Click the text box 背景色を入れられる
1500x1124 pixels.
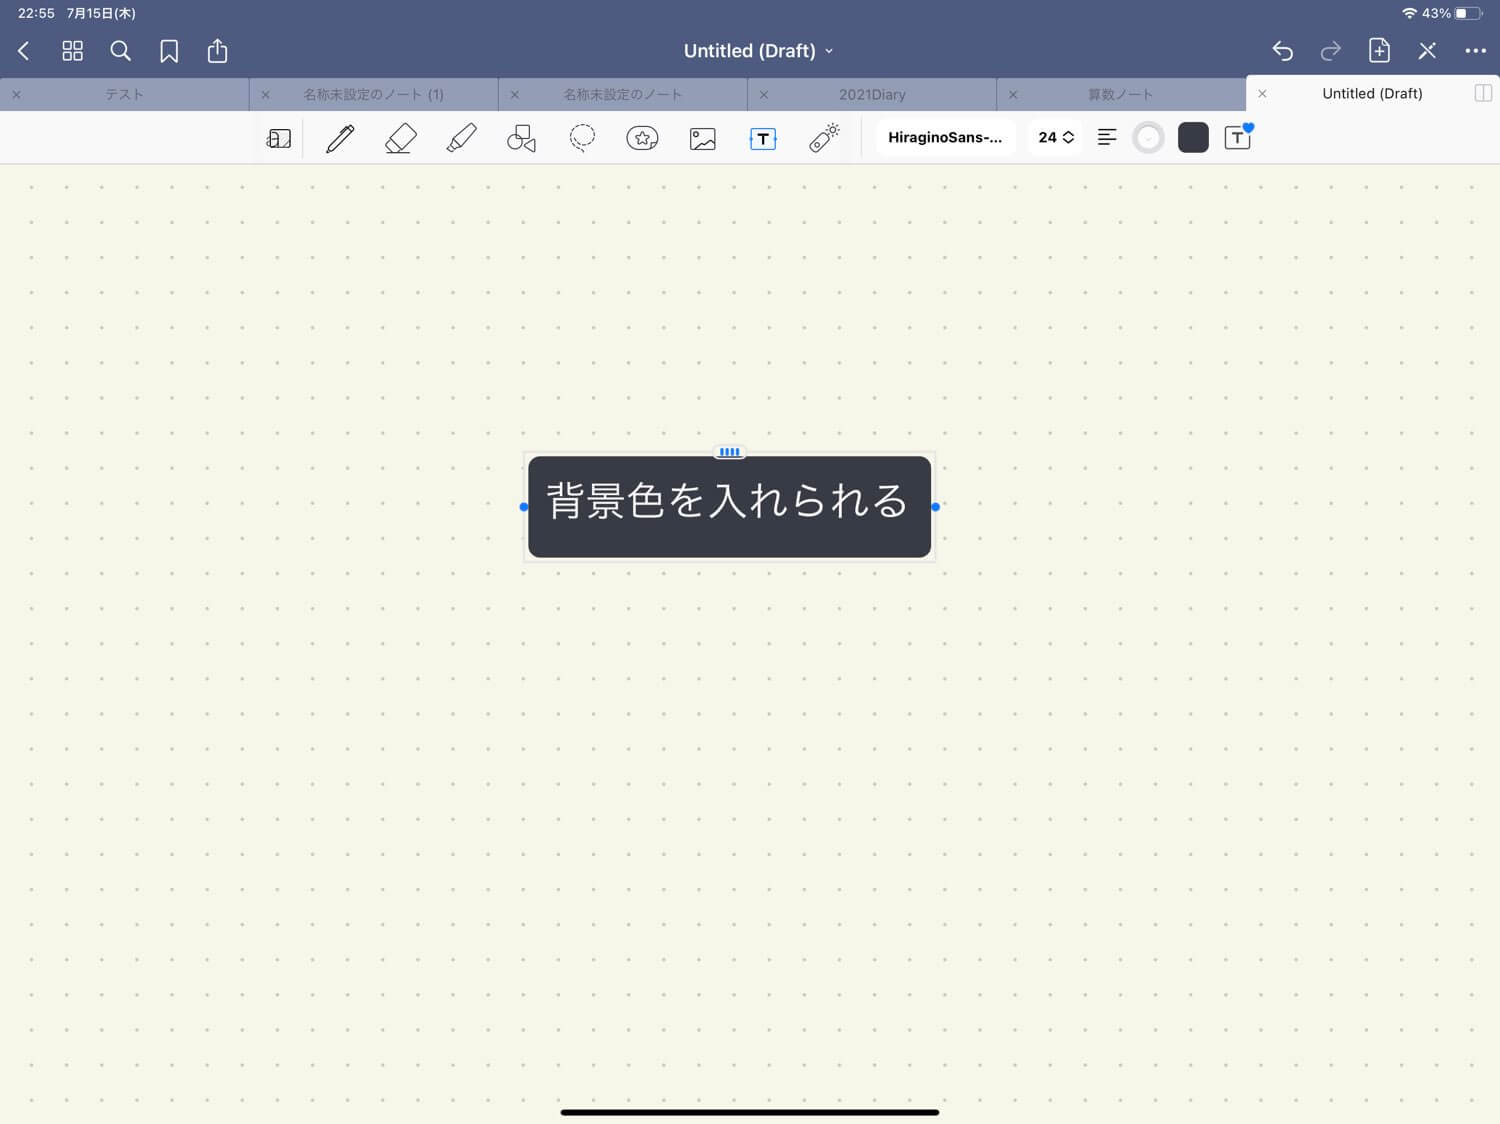[729, 507]
